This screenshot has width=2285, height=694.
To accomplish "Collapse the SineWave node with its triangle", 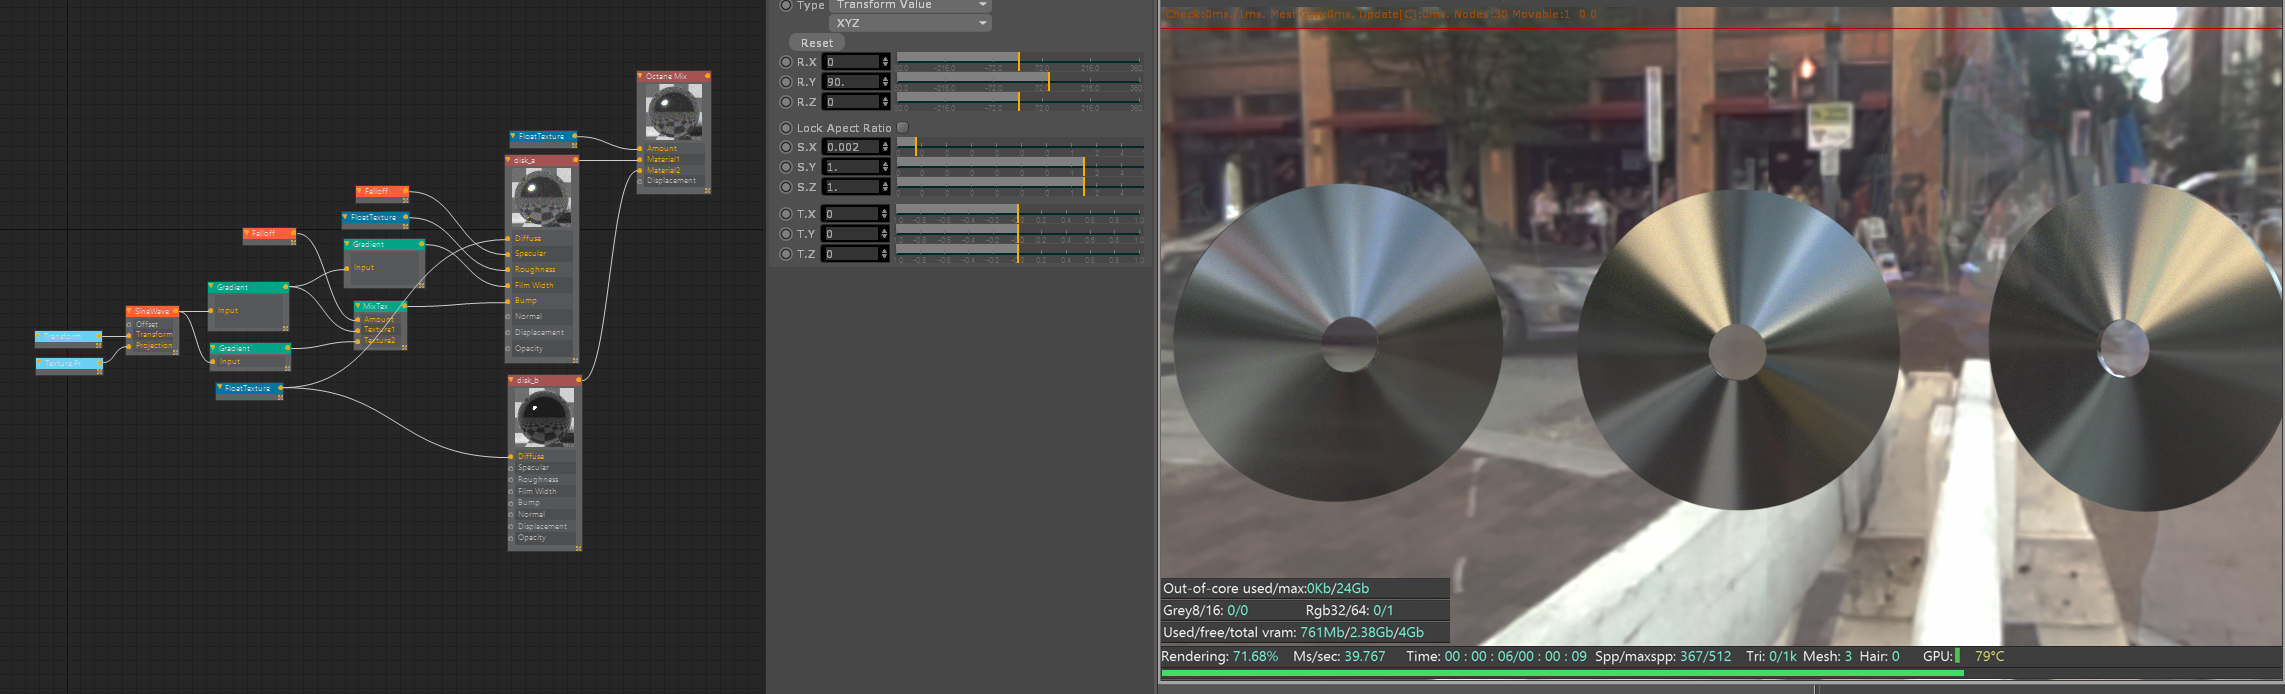I will tap(129, 311).
